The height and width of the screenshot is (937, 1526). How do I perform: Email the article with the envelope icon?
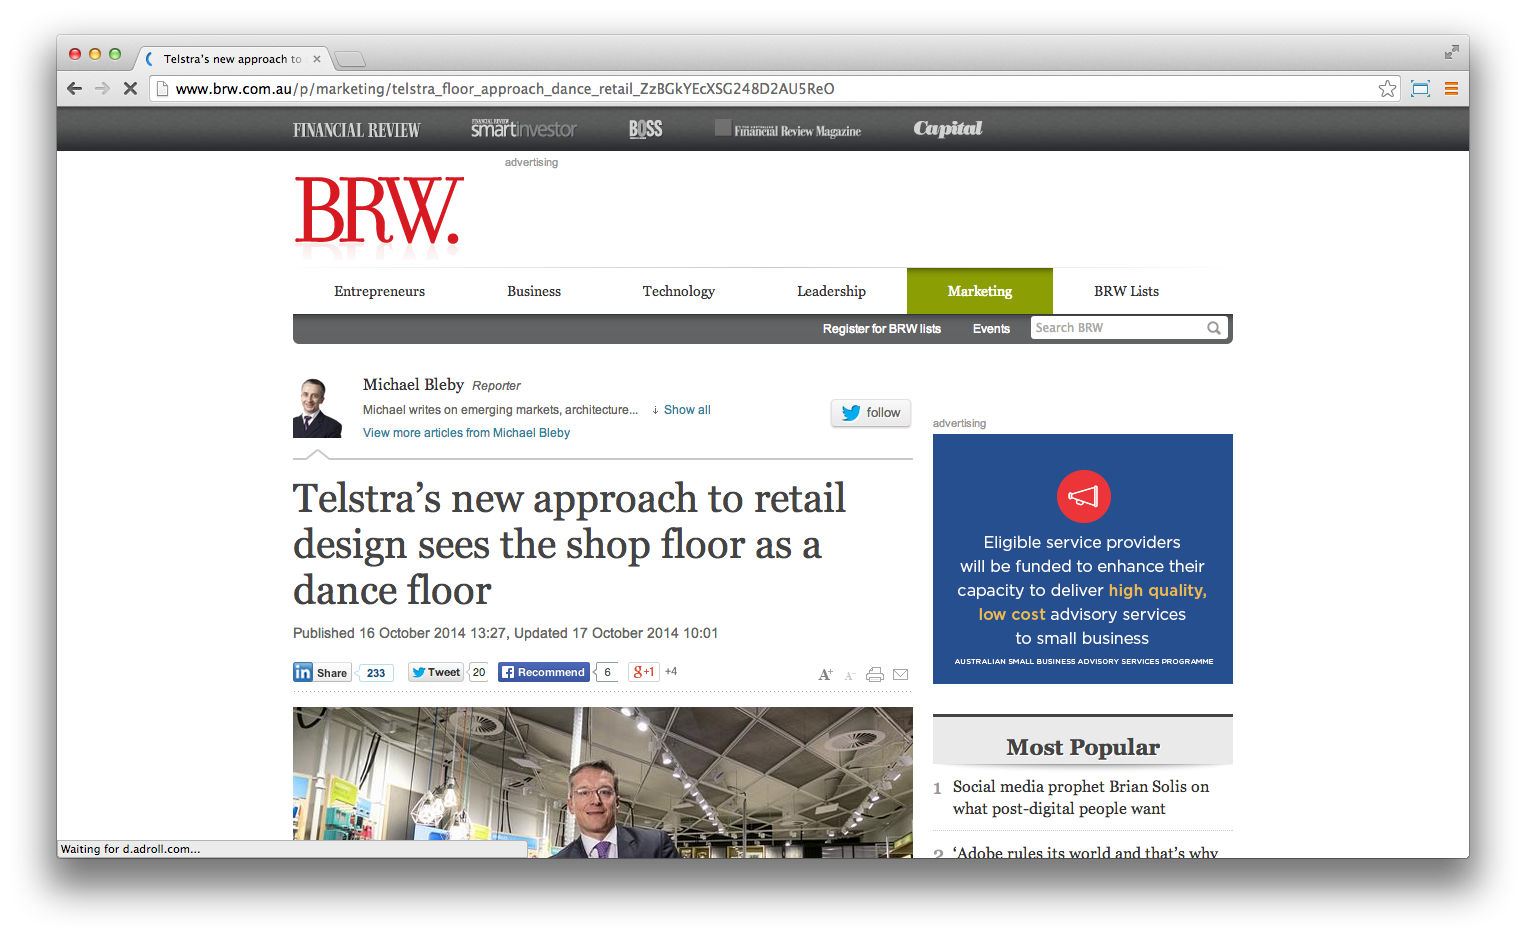(x=900, y=675)
